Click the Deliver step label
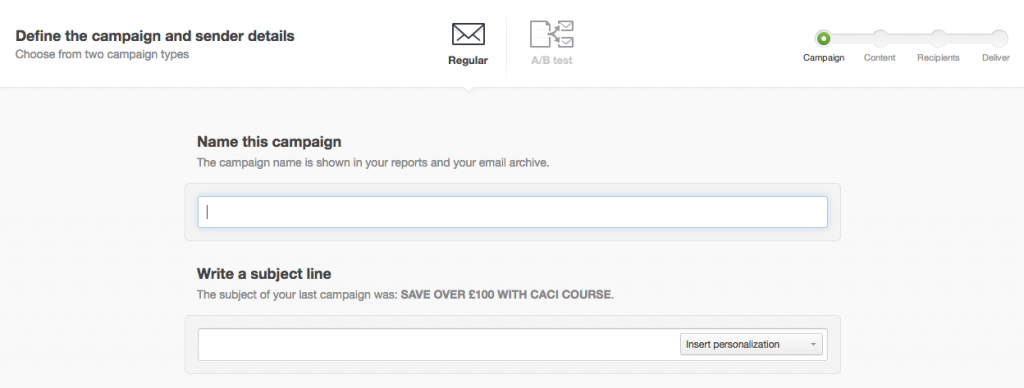1024x388 pixels. pyautogui.click(x=996, y=57)
